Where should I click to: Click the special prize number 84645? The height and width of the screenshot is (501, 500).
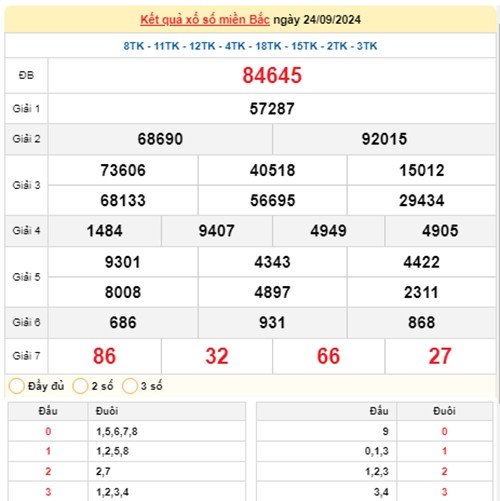point(272,75)
